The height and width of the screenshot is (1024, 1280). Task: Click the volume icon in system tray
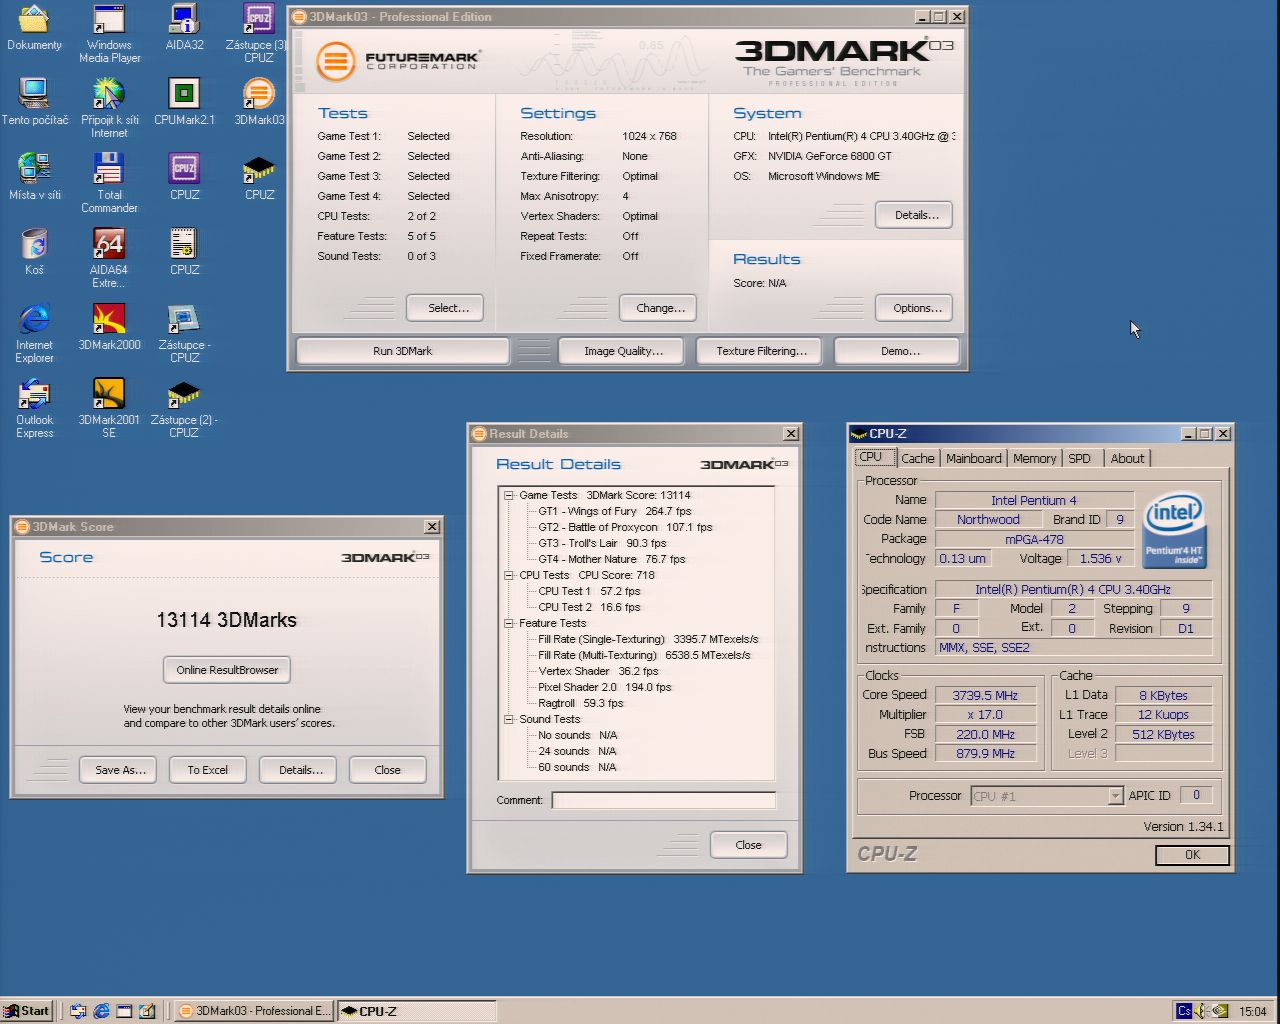1203,1011
